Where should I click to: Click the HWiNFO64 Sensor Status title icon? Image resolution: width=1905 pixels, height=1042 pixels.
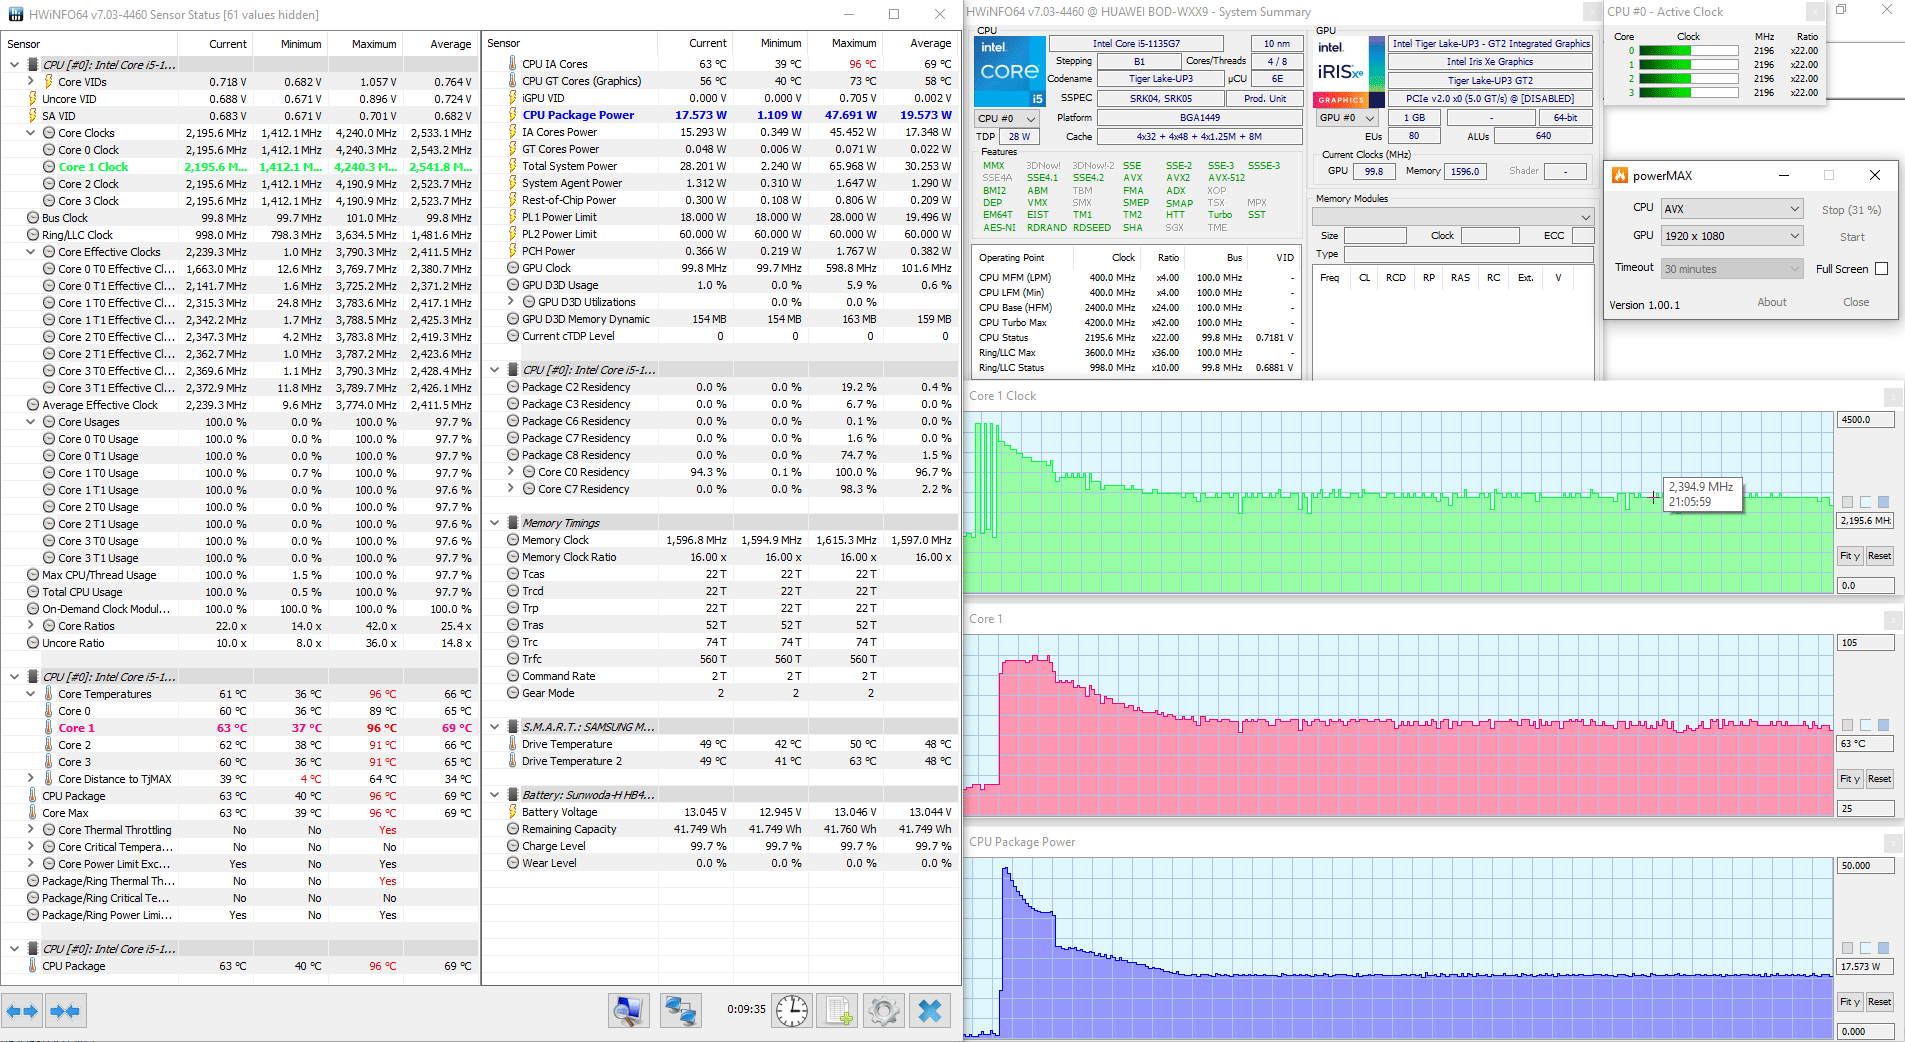click(x=15, y=14)
